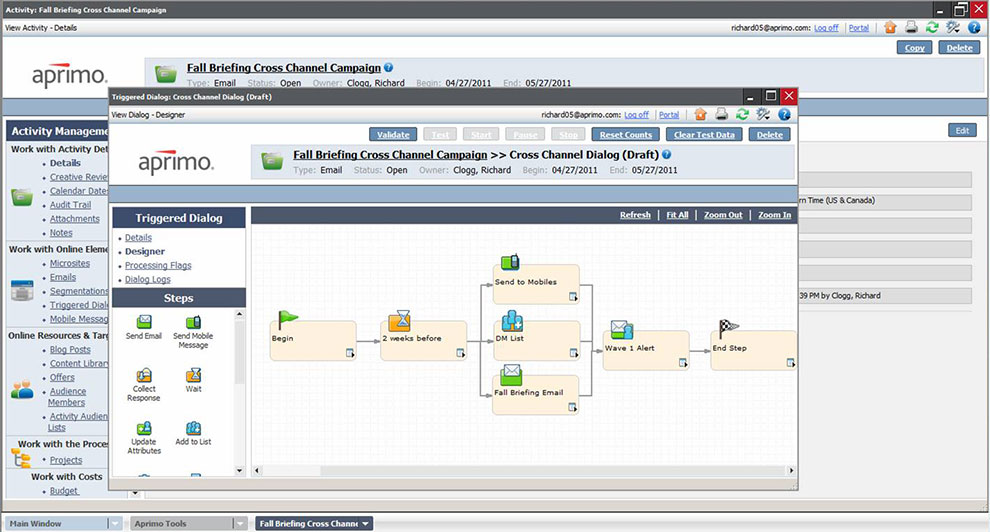Click info icon beside Cross Channel Dialog title
Viewport: 990px width, 532px height.
click(667, 154)
